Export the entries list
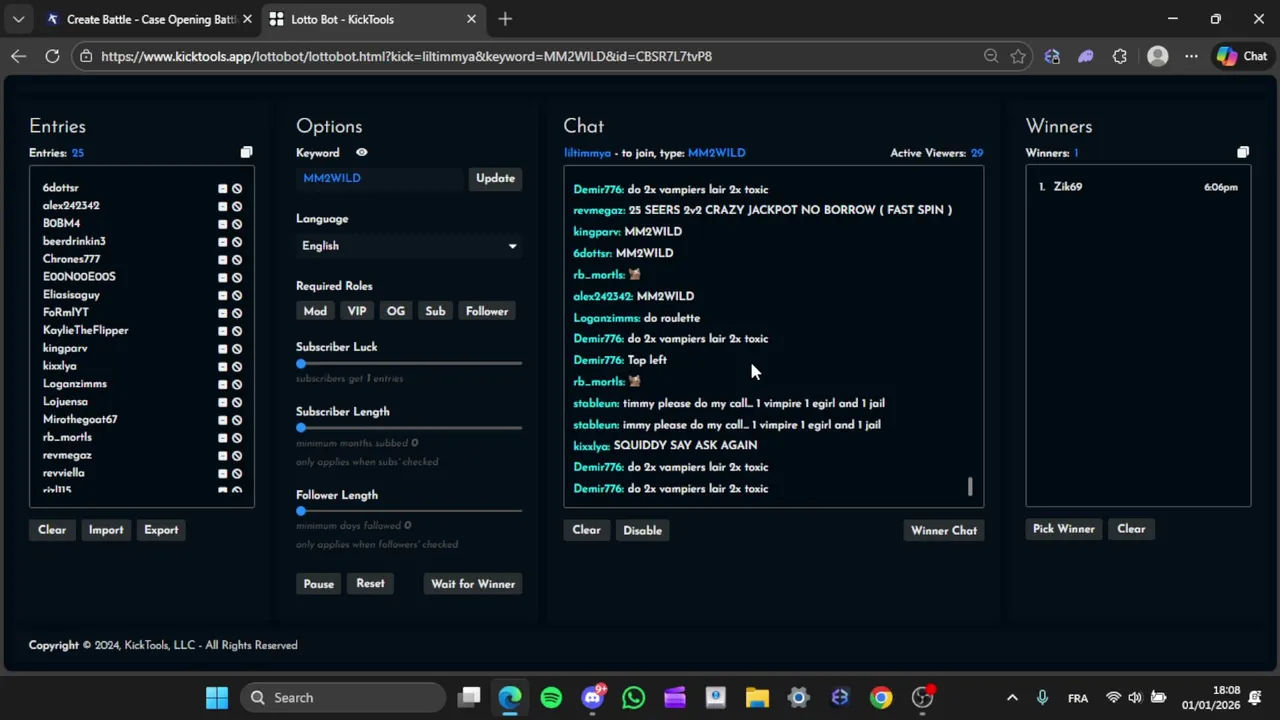 pyautogui.click(x=161, y=530)
